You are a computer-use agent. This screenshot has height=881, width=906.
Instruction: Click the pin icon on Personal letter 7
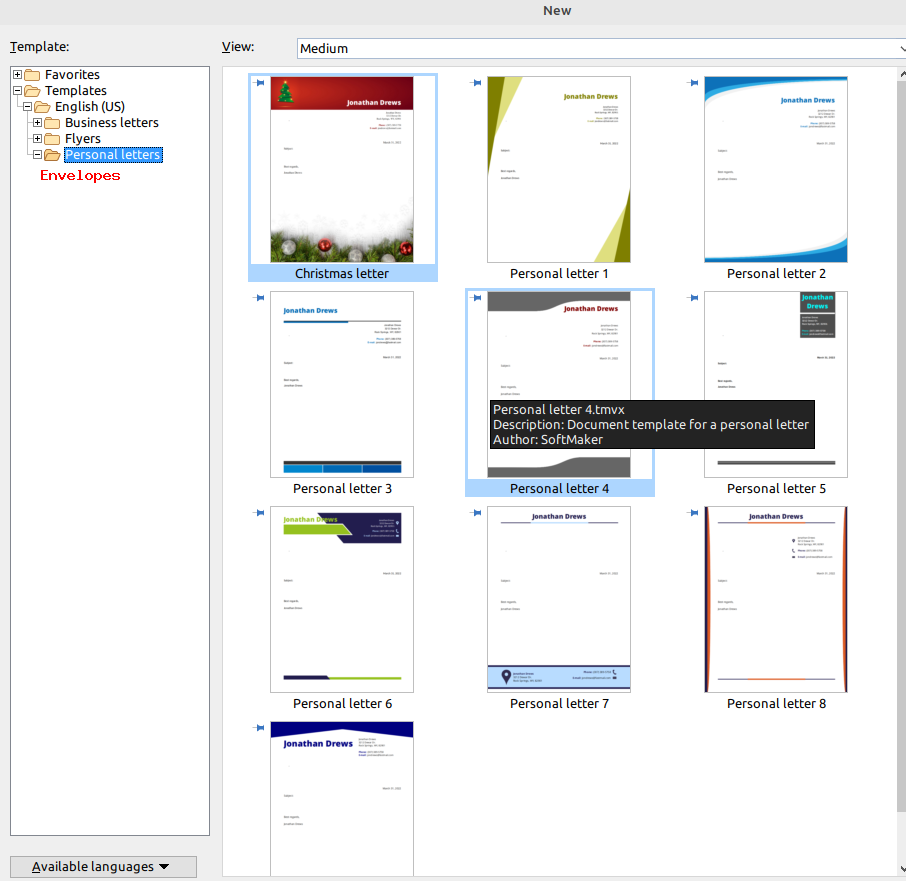click(476, 513)
